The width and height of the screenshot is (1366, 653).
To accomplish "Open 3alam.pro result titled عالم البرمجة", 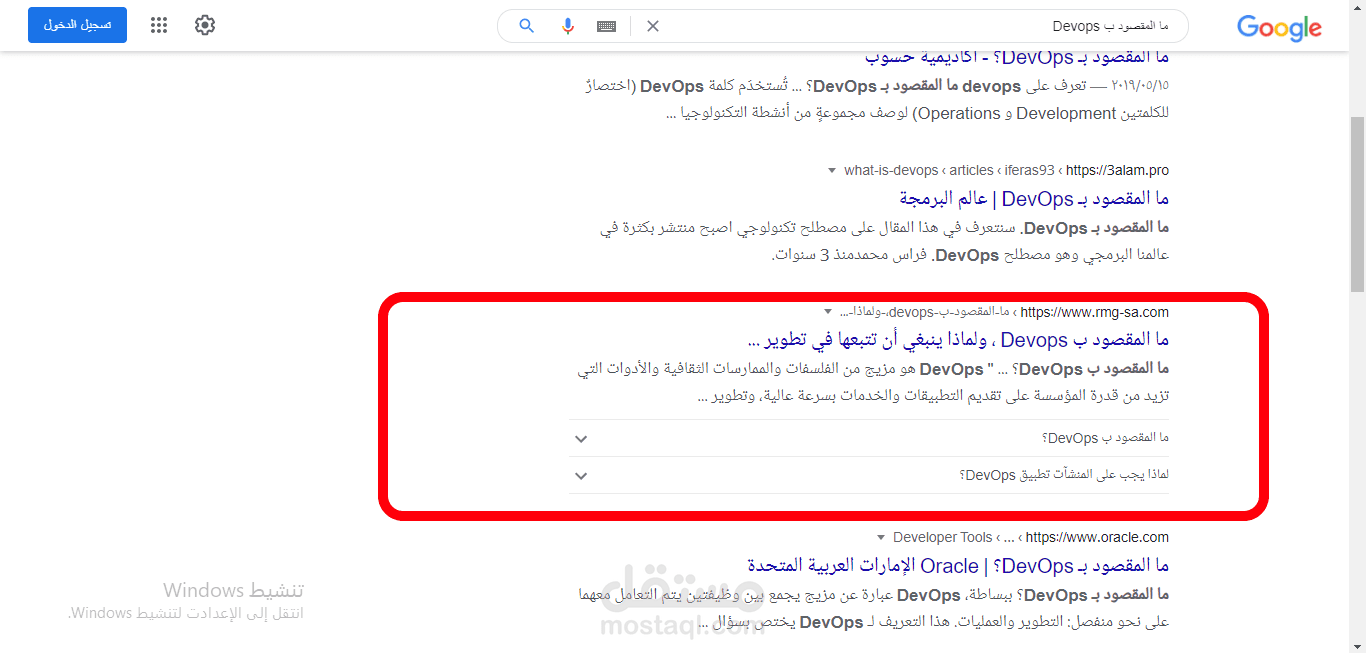I will coord(1034,198).
